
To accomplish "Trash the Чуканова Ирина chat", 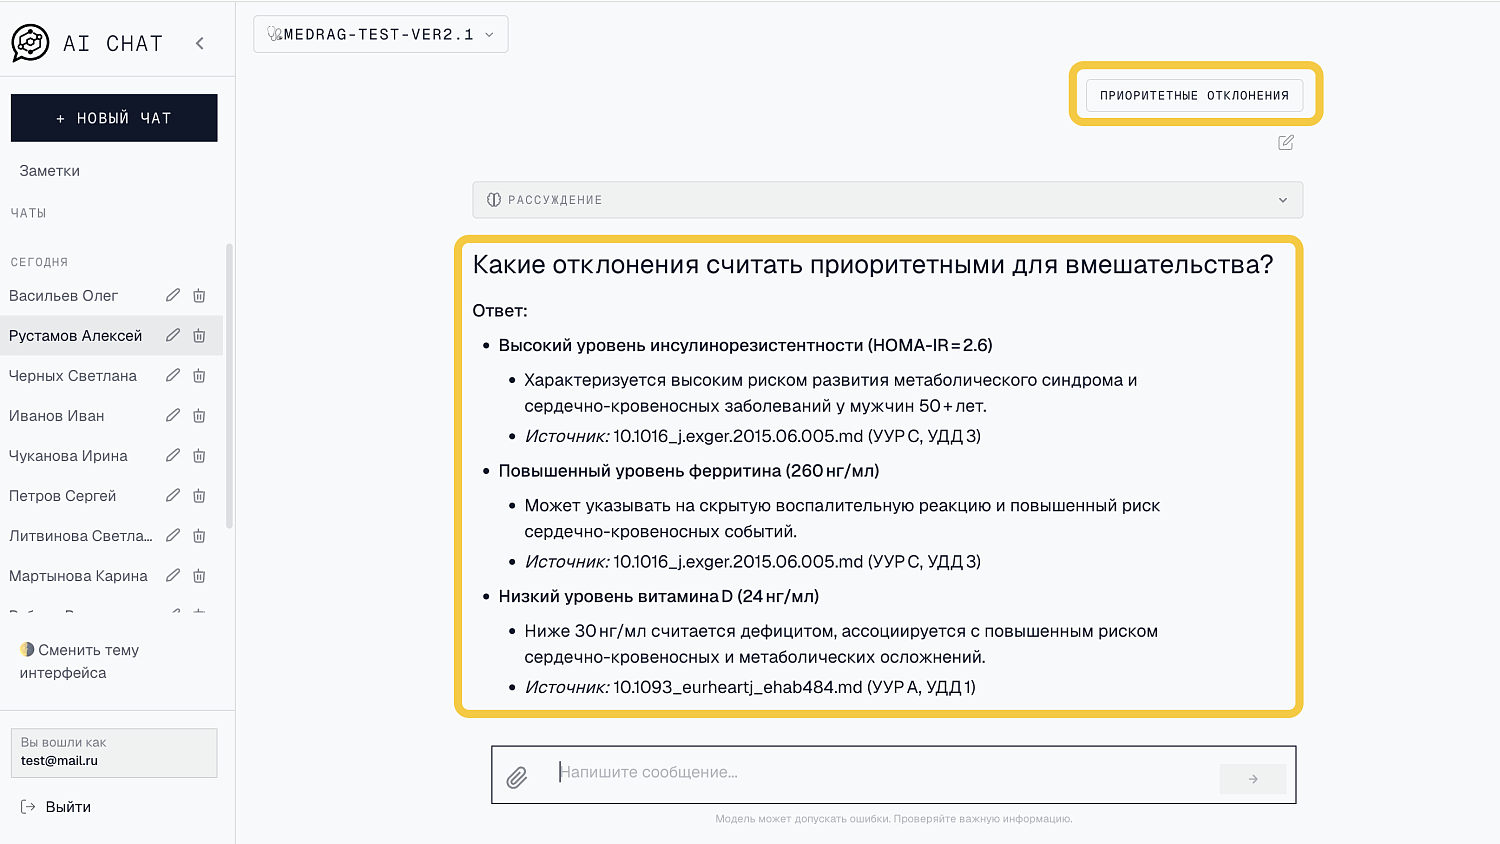I will [199, 456].
